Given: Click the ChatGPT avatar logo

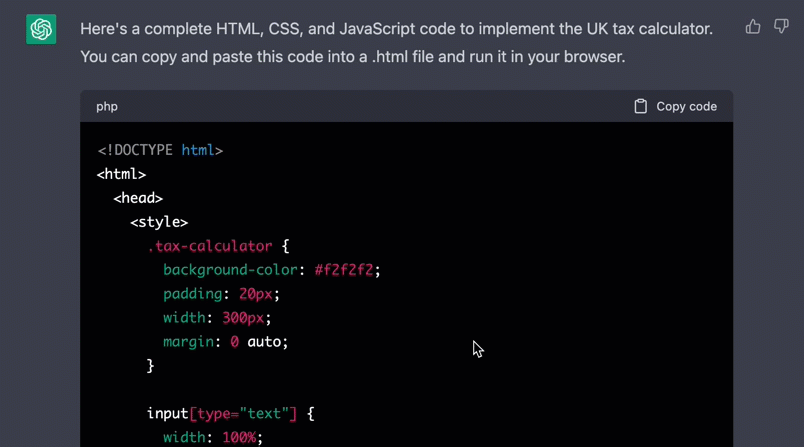Looking at the screenshot, I should tap(41, 29).
